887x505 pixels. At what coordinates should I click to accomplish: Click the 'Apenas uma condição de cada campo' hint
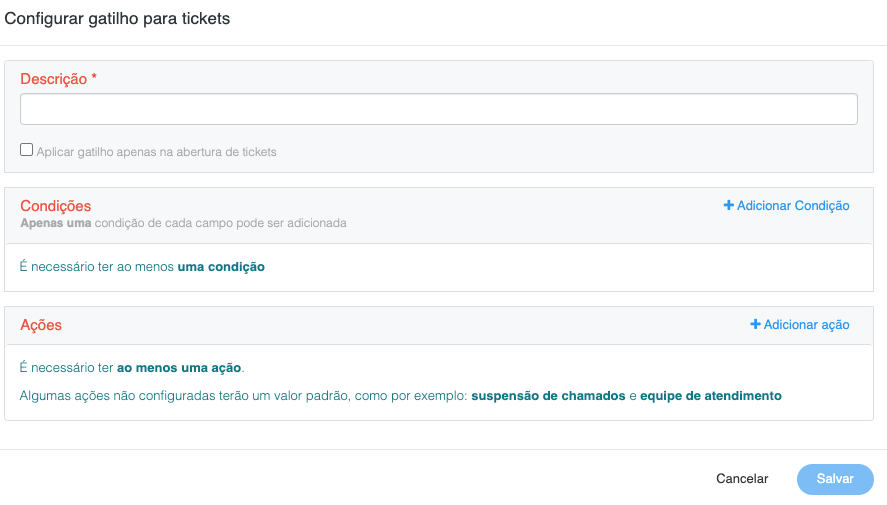[183, 223]
